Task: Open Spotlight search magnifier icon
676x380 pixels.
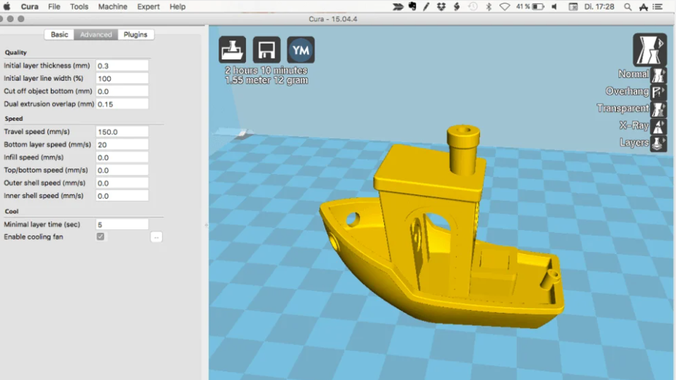Action: click(628, 6)
